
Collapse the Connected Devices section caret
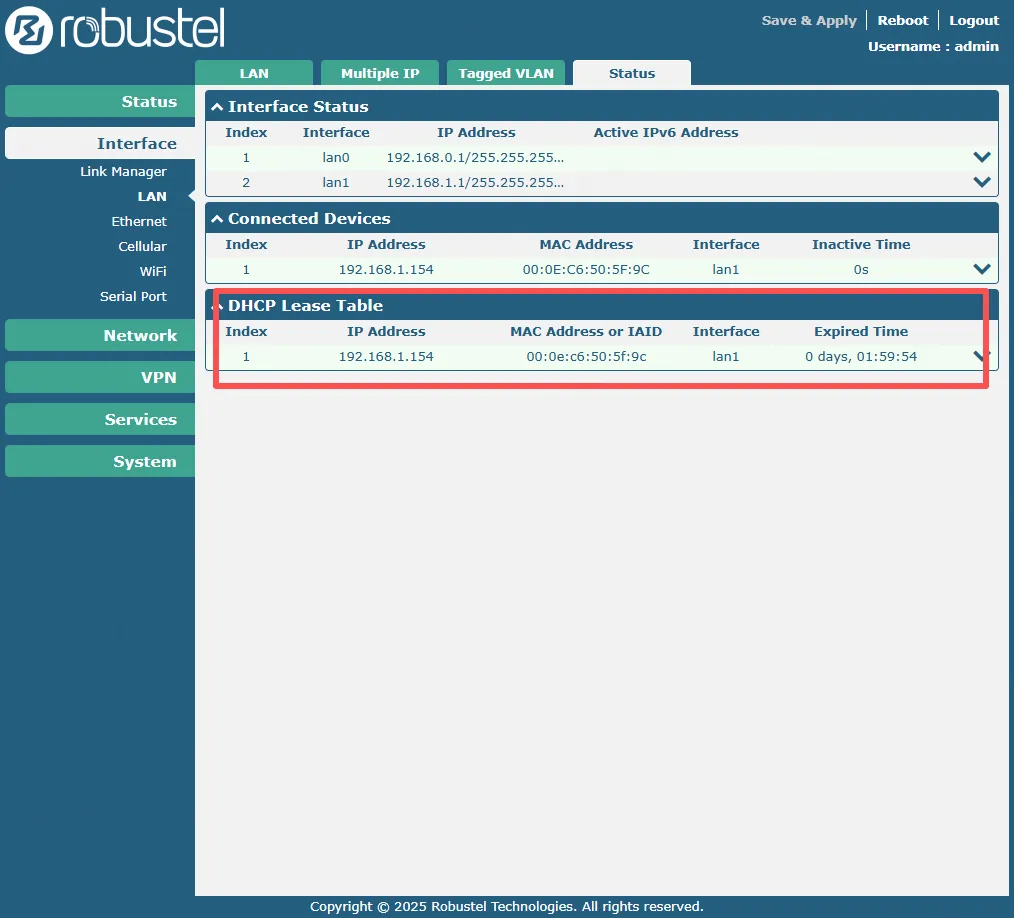[x=217, y=219]
